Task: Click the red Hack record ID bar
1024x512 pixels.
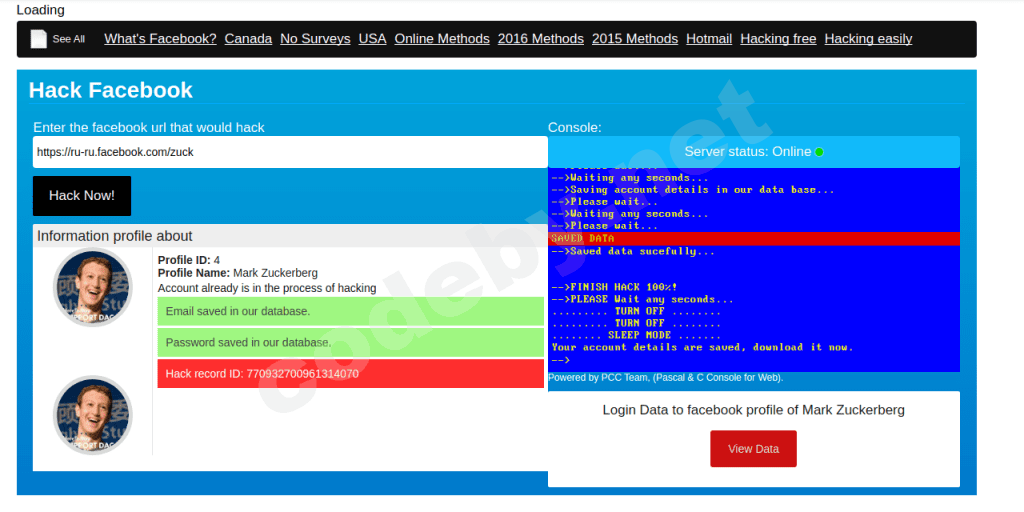Action: pos(351,374)
